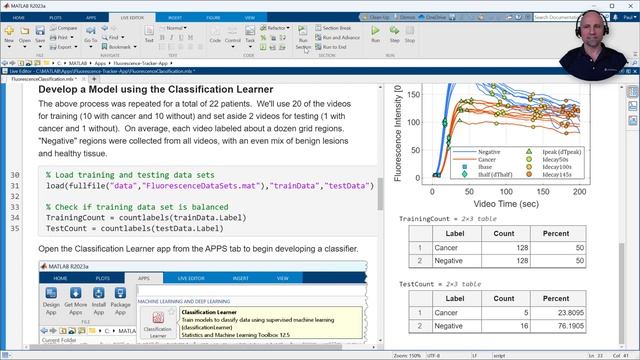Click the Clean Up shortcut
640x360 pixels.
click(376, 17)
